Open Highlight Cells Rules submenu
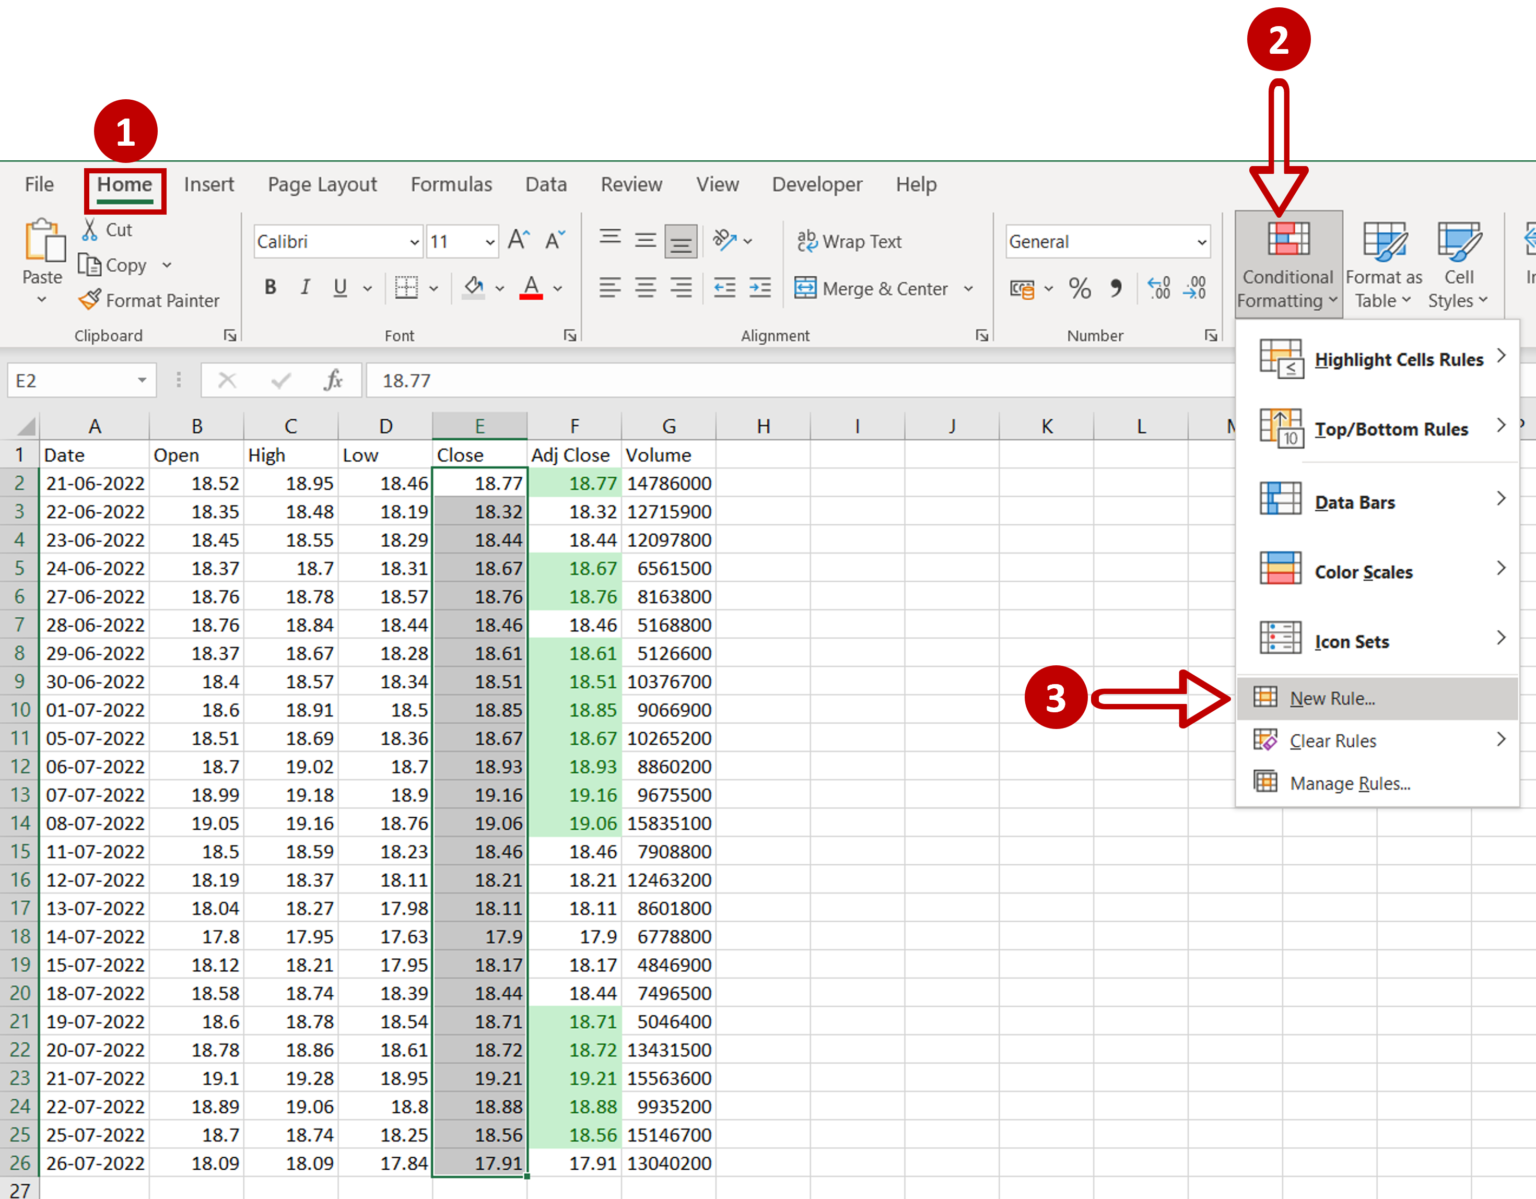 pos(1378,359)
